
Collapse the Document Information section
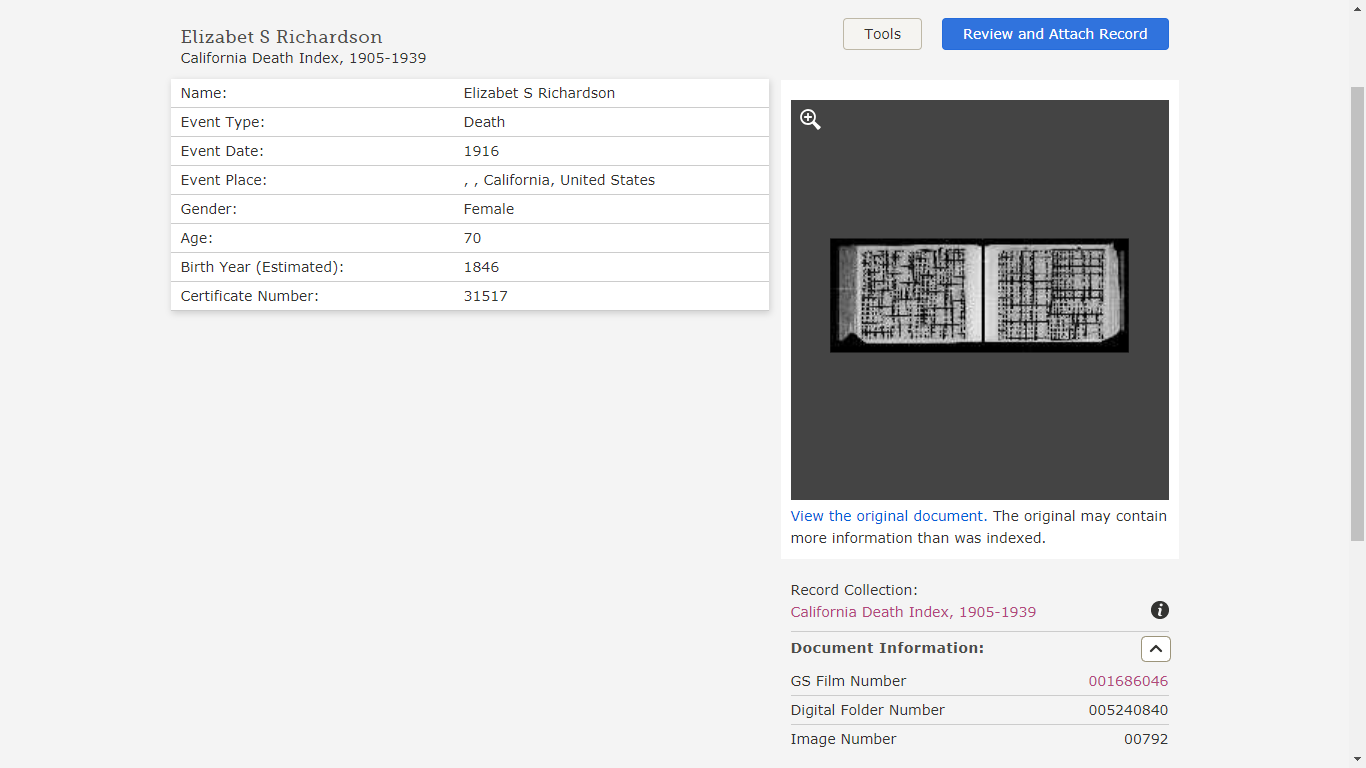coord(1155,649)
